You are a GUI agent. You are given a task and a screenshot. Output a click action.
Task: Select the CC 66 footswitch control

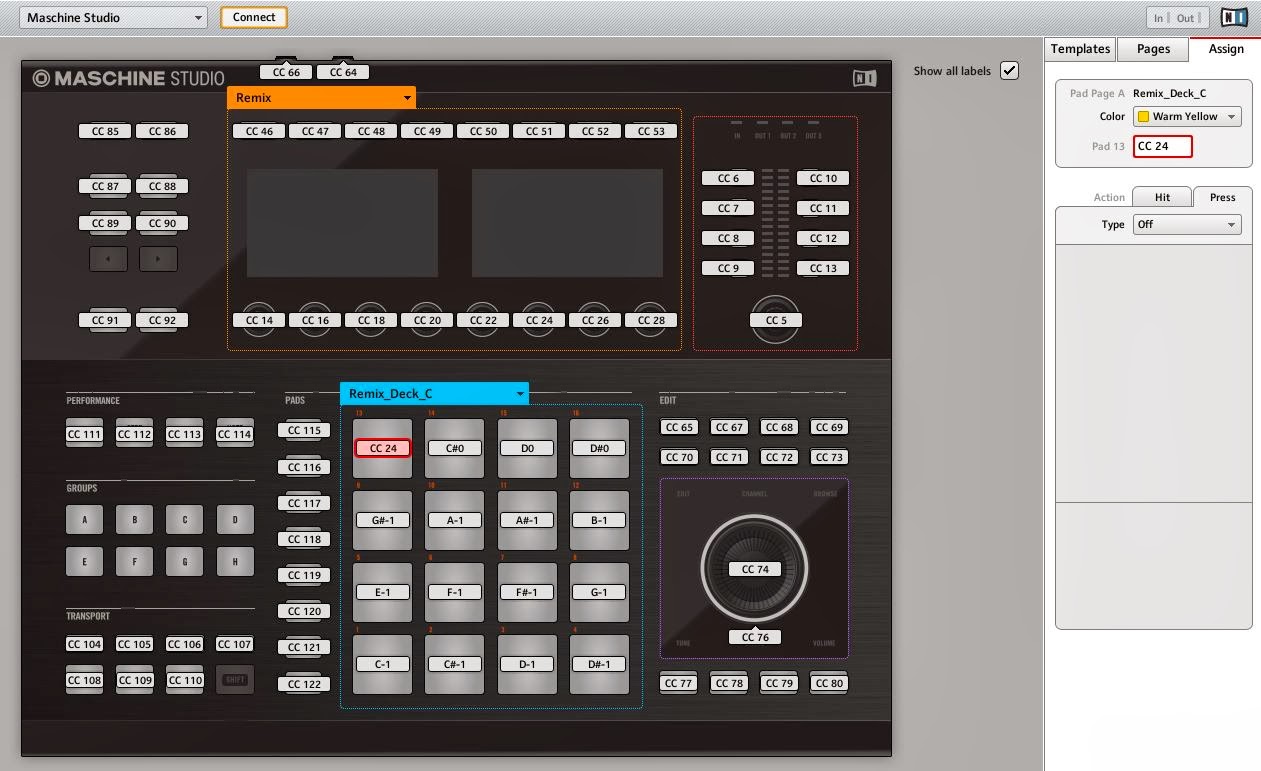[x=286, y=72]
